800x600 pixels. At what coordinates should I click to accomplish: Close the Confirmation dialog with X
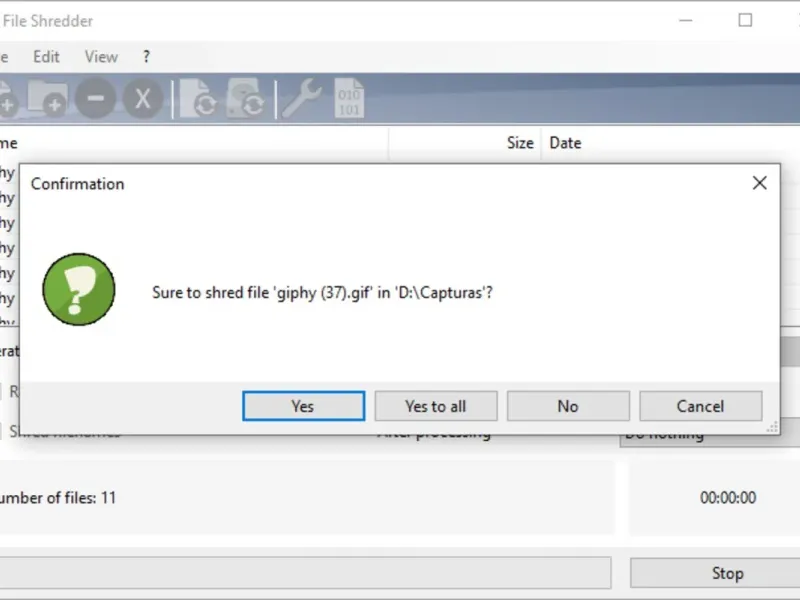[x=760, y=183]
